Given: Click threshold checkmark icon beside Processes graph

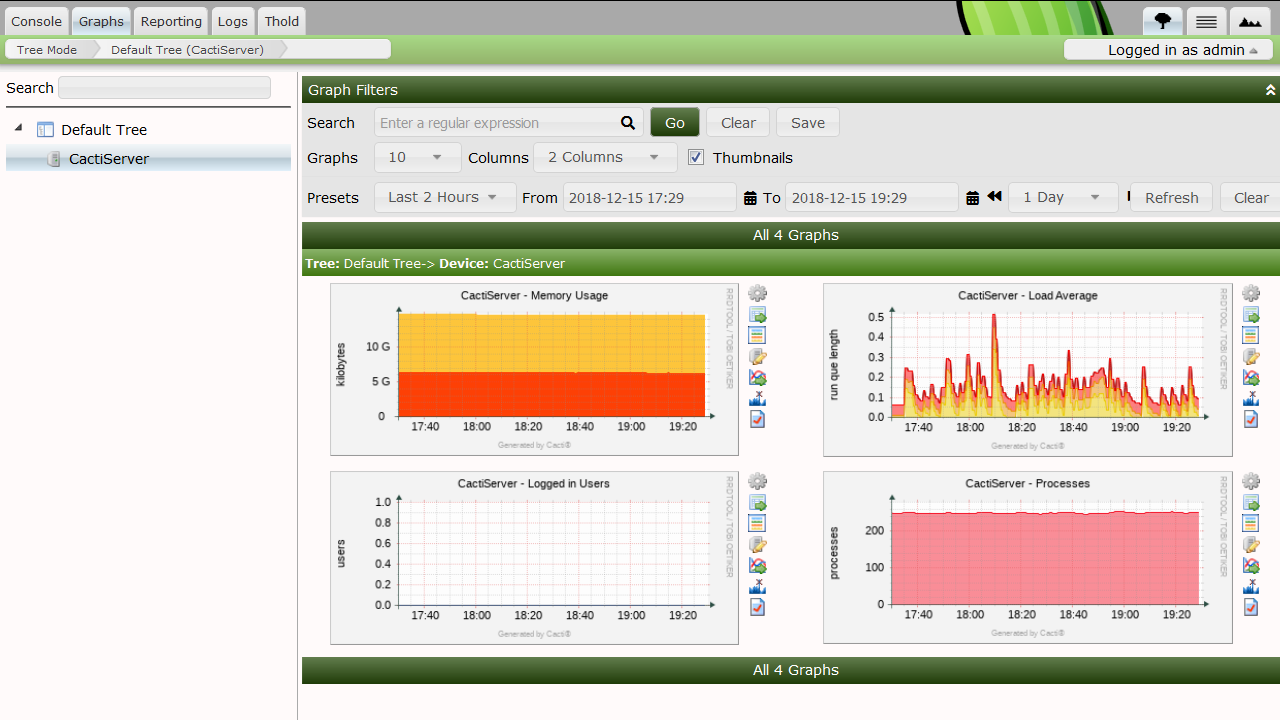Looking at the screenshot, I should pos(1251,607).
